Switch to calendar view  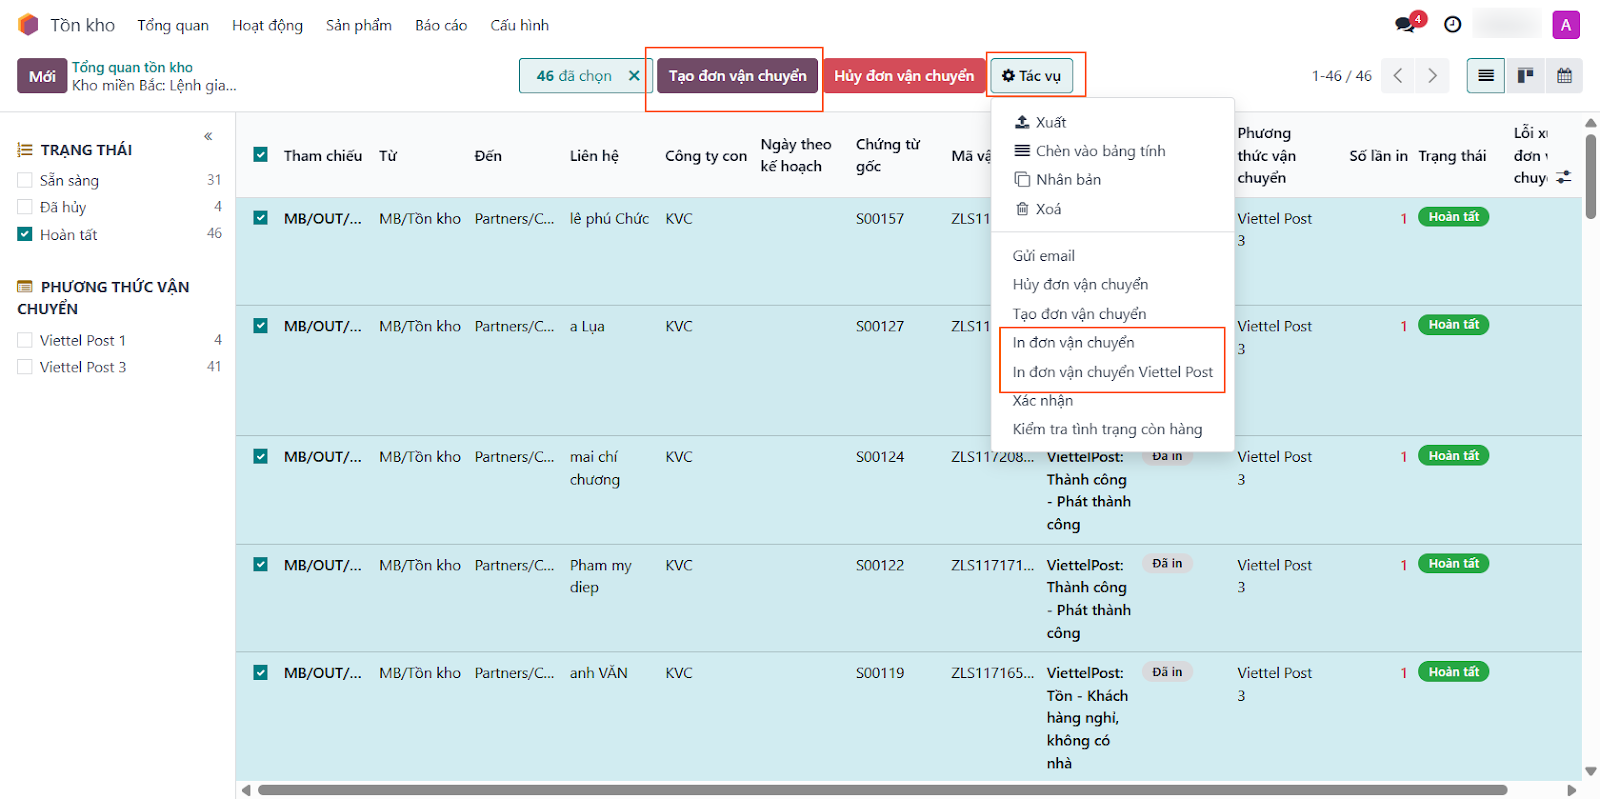tap(1564, 76)
